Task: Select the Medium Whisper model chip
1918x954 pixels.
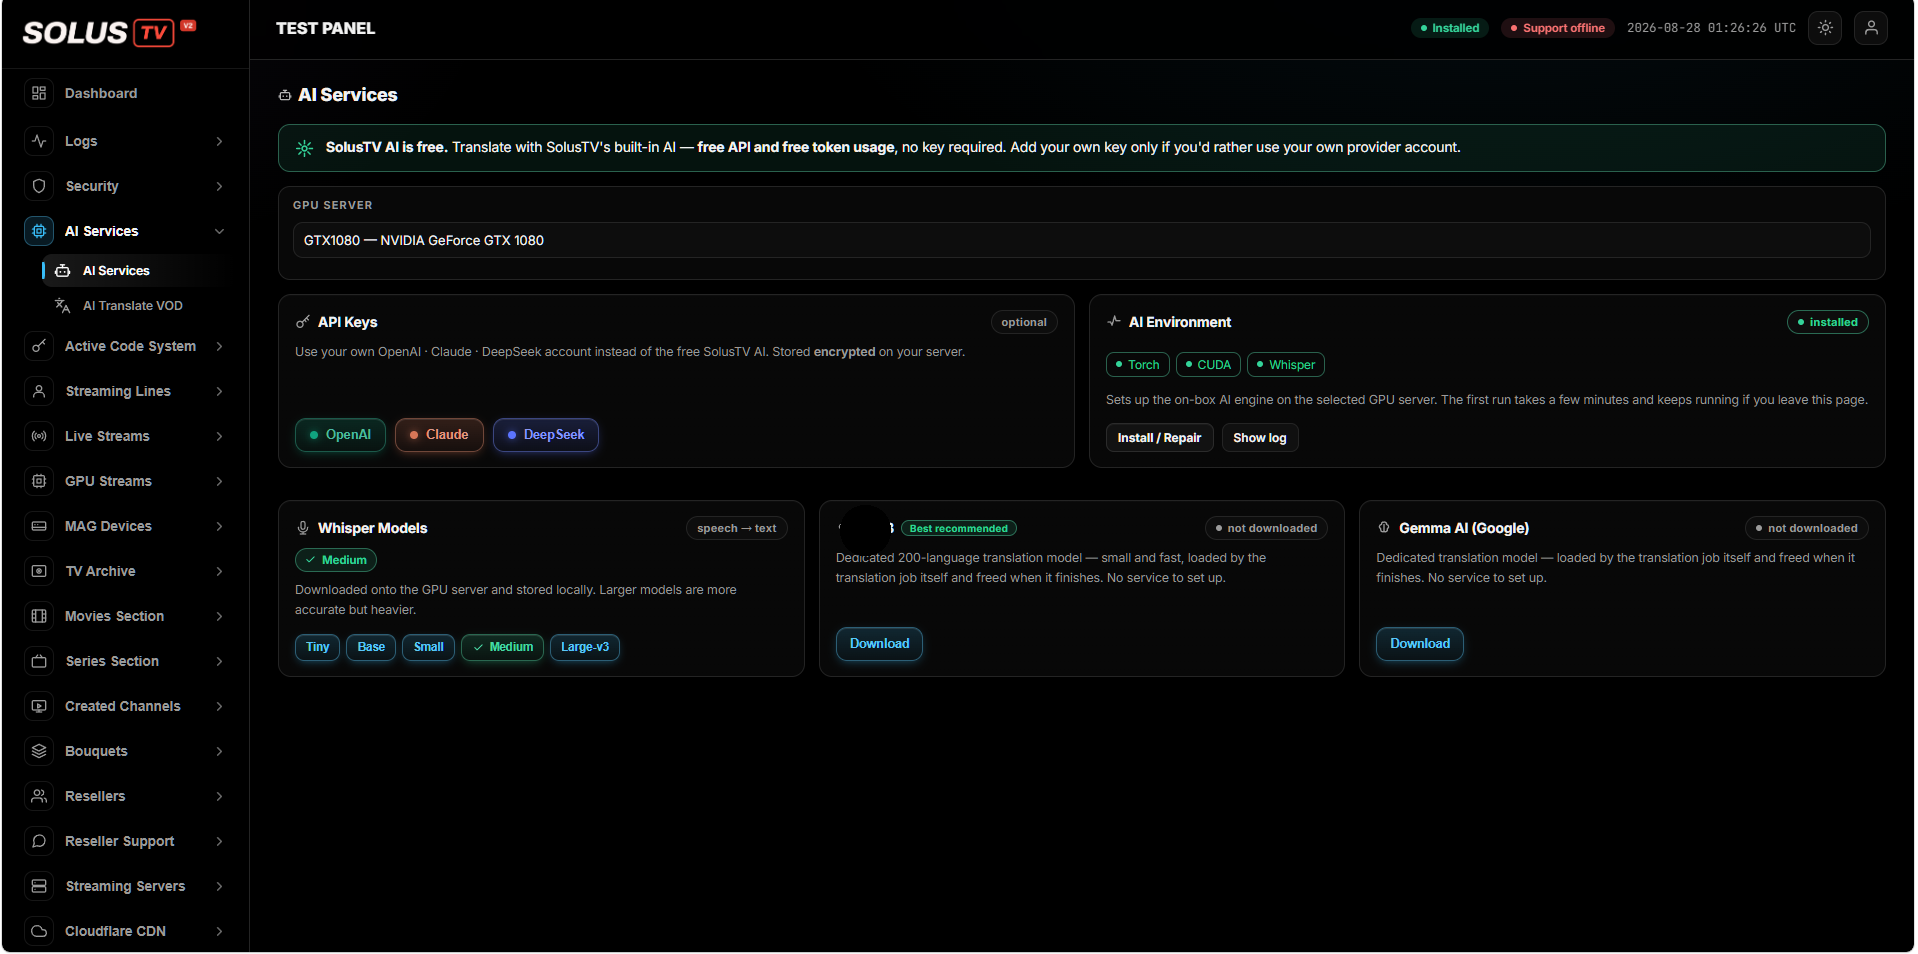Action: click(503, 647)
